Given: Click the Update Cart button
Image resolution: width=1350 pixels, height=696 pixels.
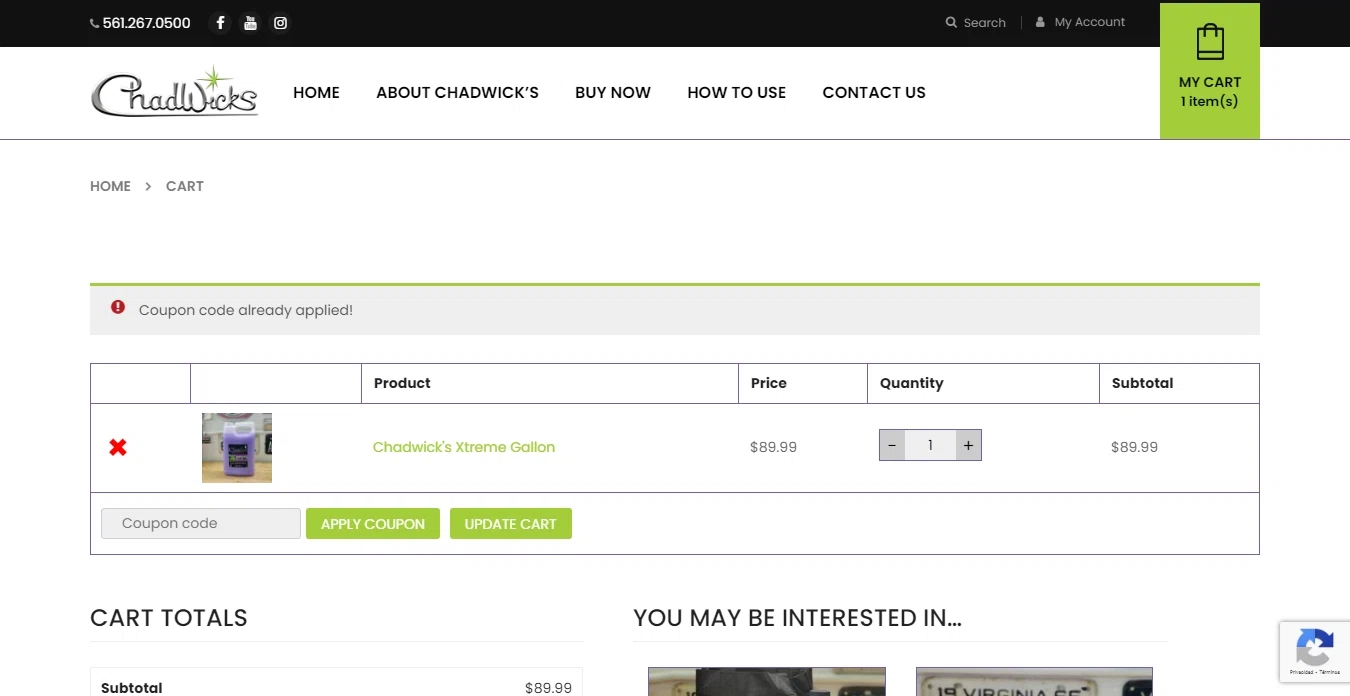Looking at the screenshot, I should (x=510, y=524).
